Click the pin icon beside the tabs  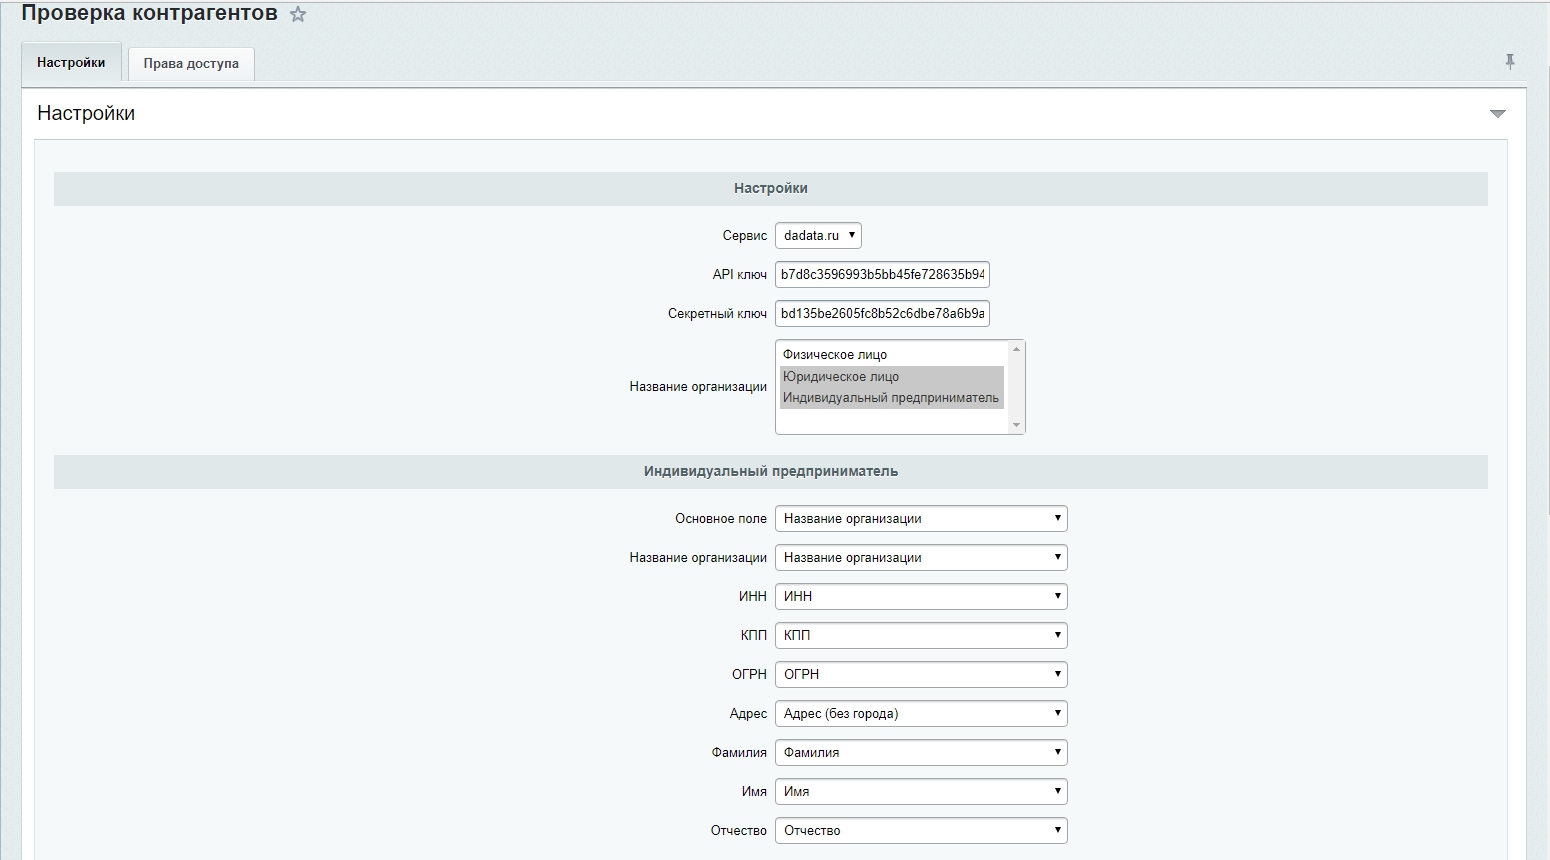[1509, 62]
